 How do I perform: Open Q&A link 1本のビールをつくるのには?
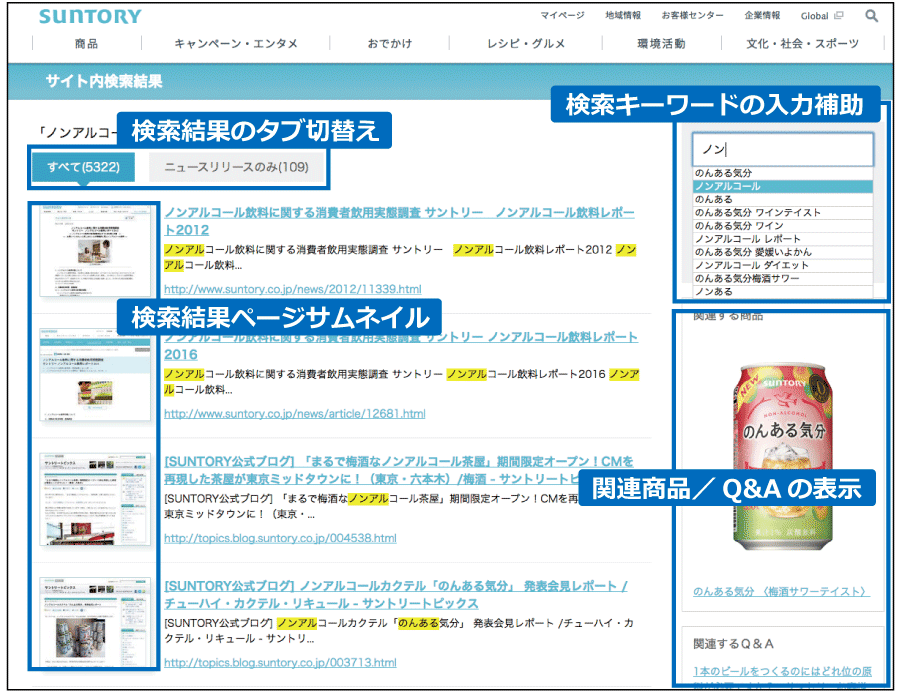(782, 671)
